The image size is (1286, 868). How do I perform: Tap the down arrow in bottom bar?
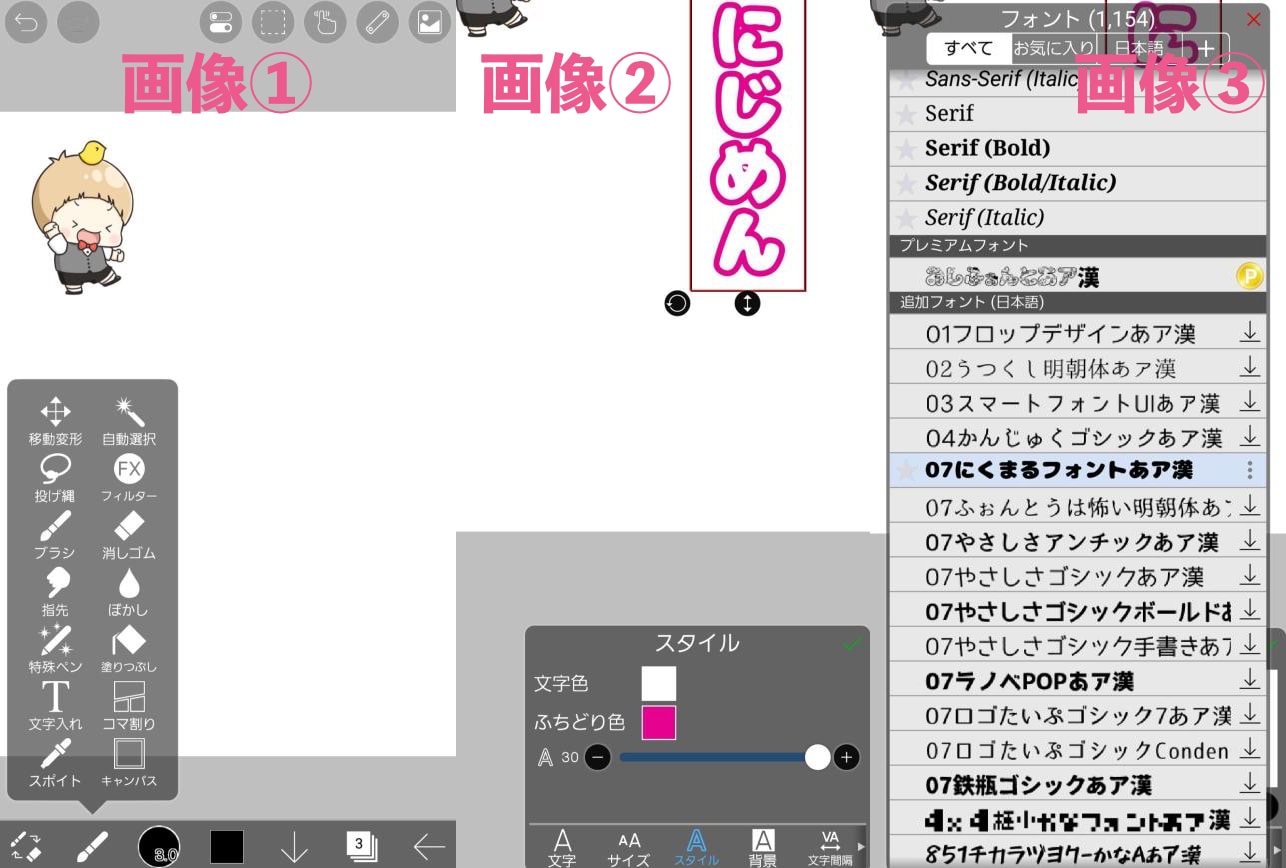[294, 847]
